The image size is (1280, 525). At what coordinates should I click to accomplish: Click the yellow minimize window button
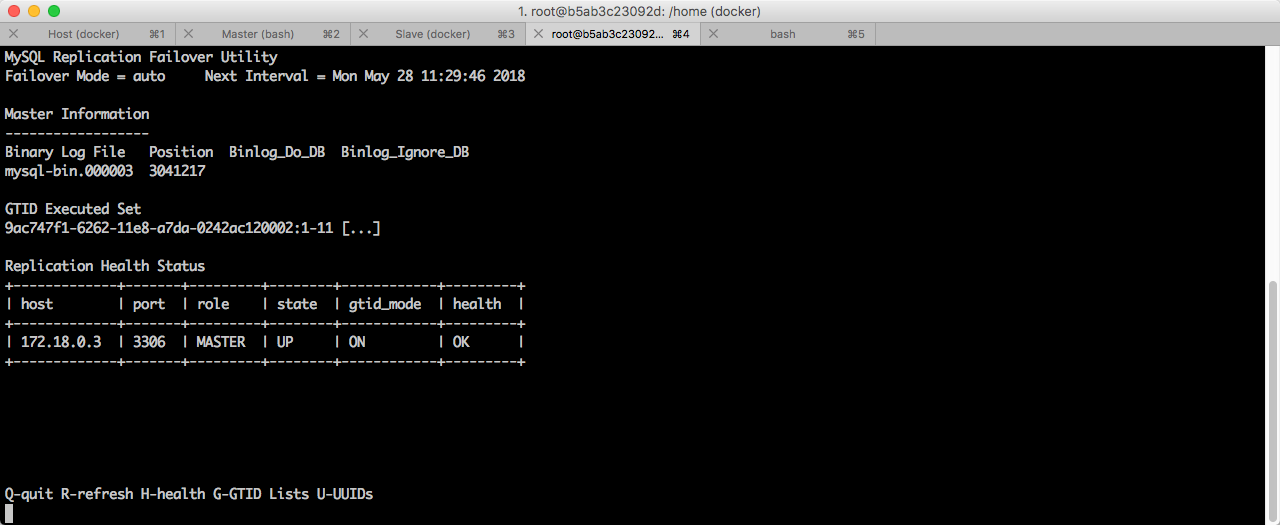[x=34, y=11]
